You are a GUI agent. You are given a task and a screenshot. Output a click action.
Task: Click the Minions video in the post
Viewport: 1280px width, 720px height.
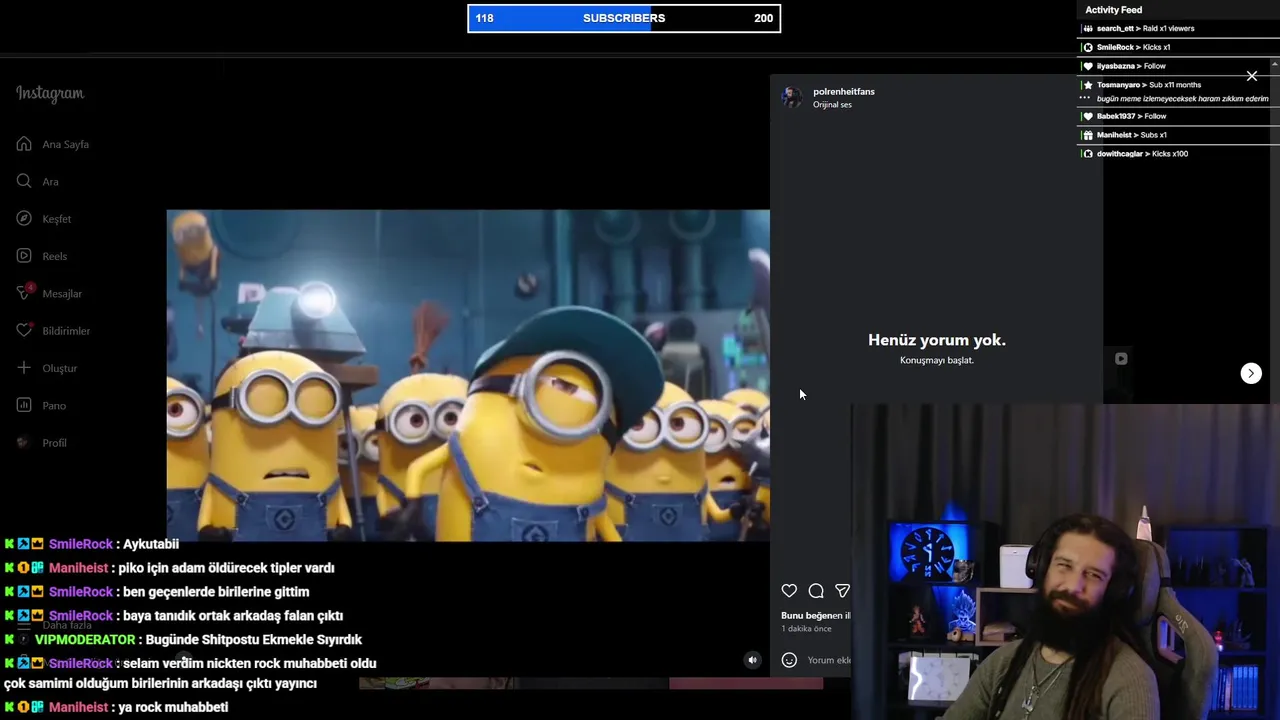tap(468, 375)
